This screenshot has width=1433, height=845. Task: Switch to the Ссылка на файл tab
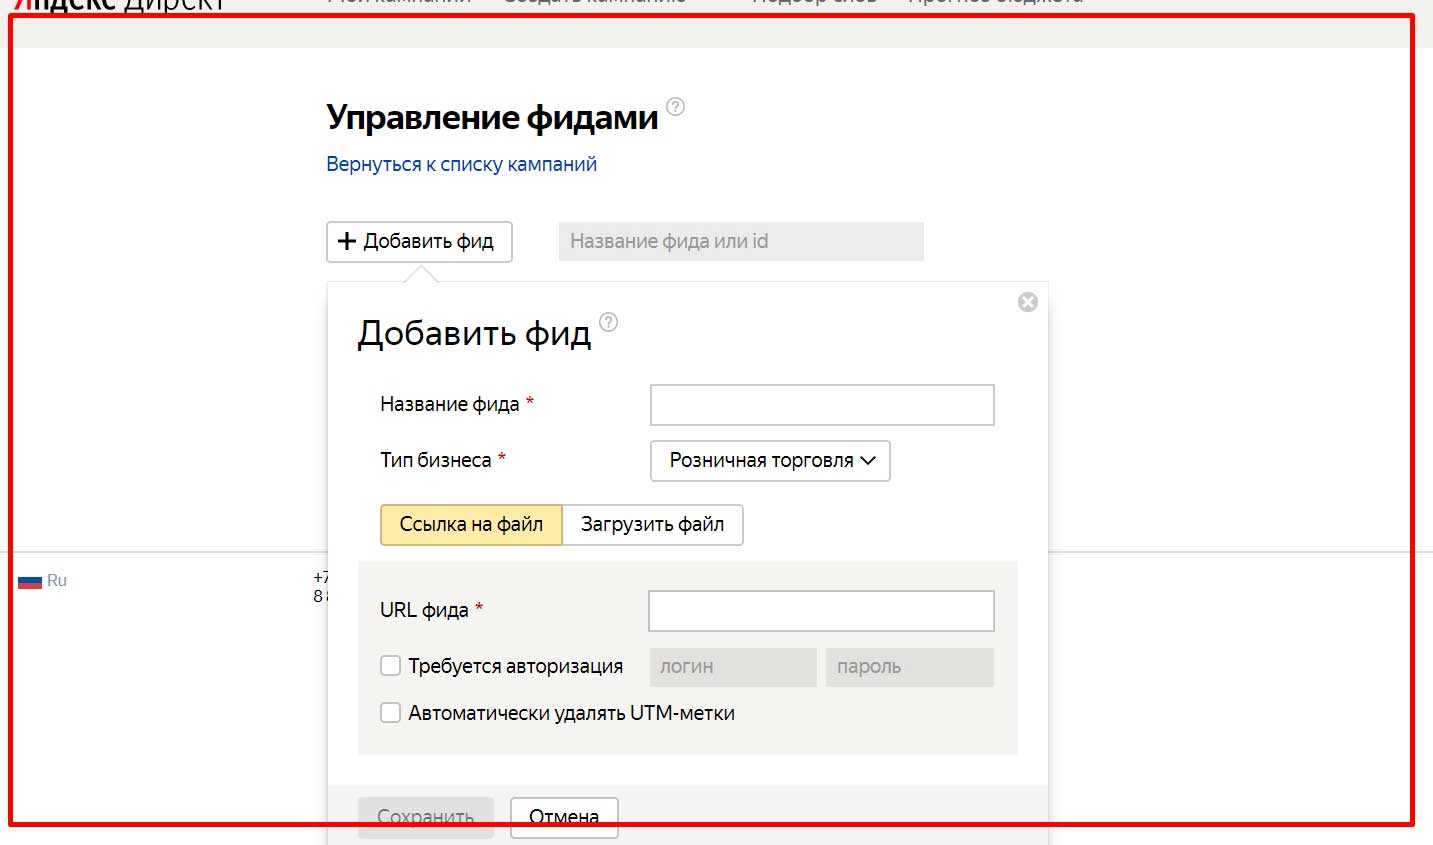tap(471, 525)
